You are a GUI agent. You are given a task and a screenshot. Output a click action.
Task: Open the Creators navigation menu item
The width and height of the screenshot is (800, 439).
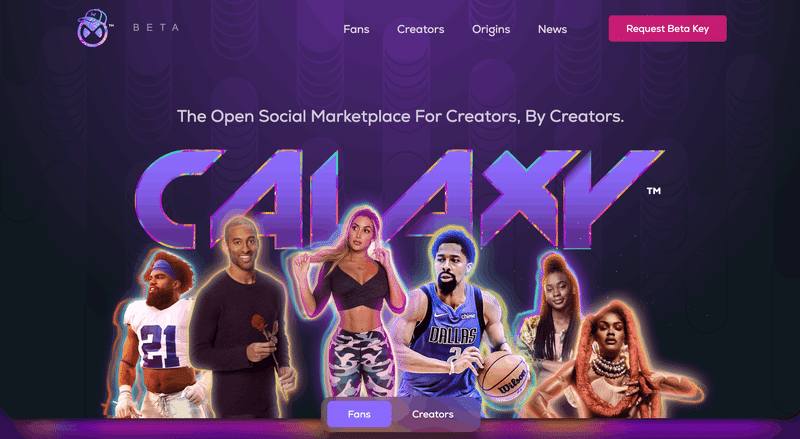click(420, 29)
